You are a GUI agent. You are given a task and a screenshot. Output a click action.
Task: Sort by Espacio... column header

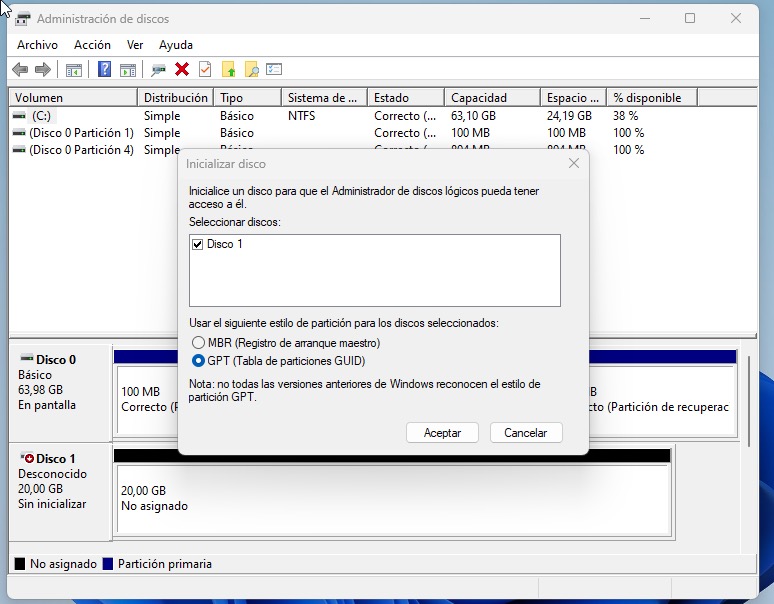574,98
